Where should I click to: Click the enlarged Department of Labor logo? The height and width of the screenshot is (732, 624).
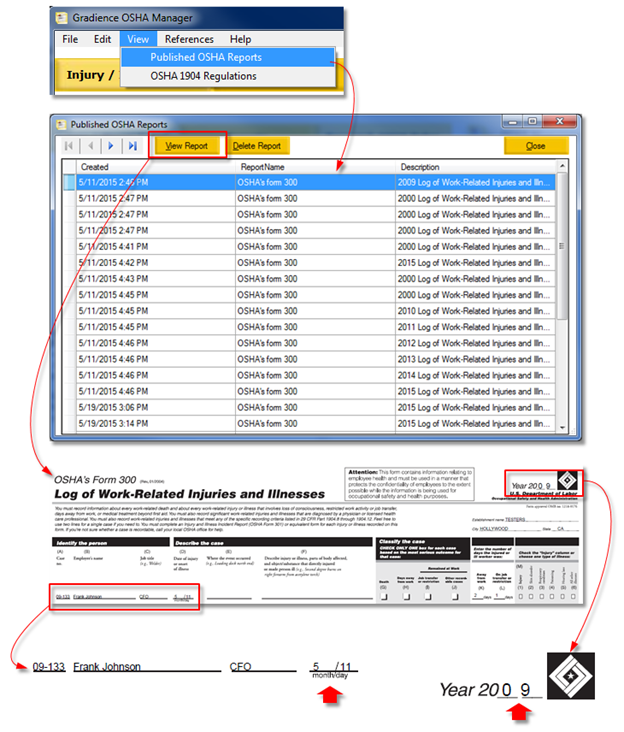tap(571, 676)
